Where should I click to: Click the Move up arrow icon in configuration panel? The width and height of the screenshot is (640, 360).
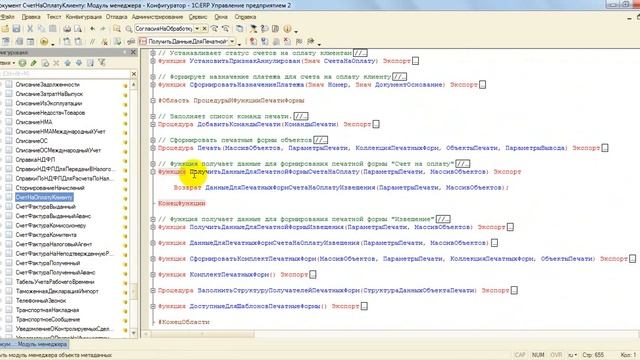pyautogui.click(x=67, y=63)
